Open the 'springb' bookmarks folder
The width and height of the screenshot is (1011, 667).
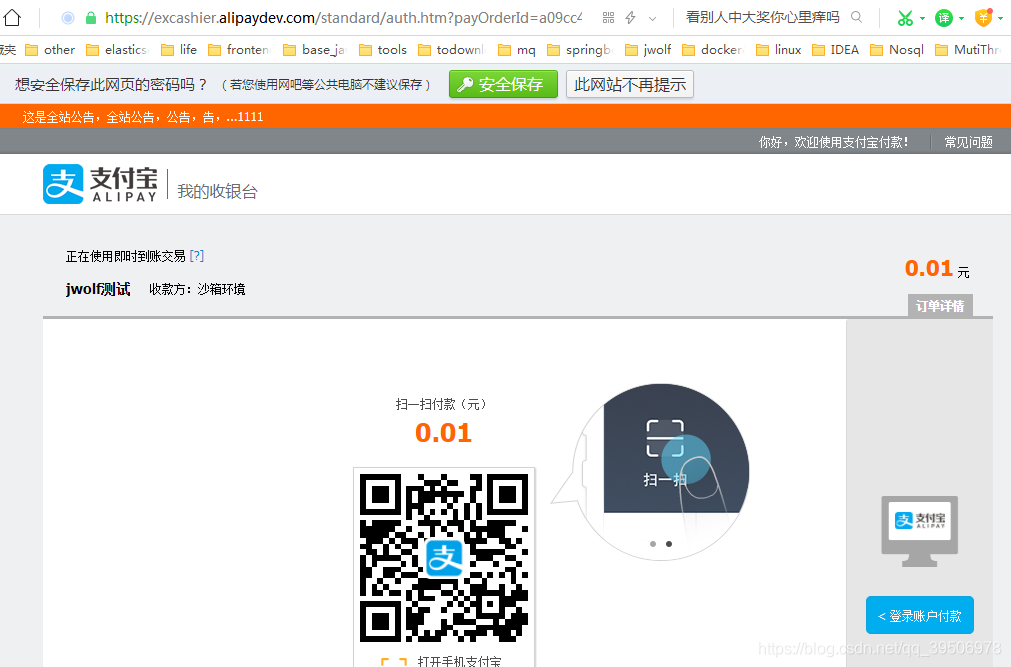coord(578,50)
